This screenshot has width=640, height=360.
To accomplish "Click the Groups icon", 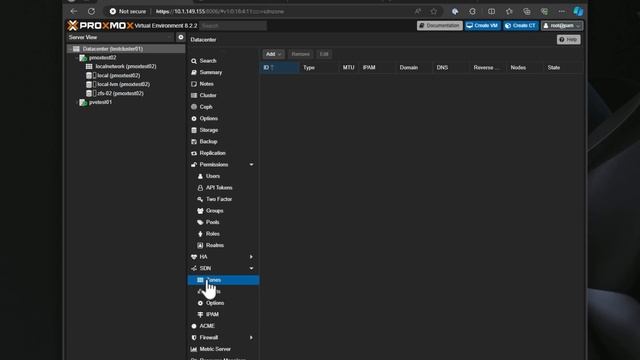I will click(x=200, y=211).
